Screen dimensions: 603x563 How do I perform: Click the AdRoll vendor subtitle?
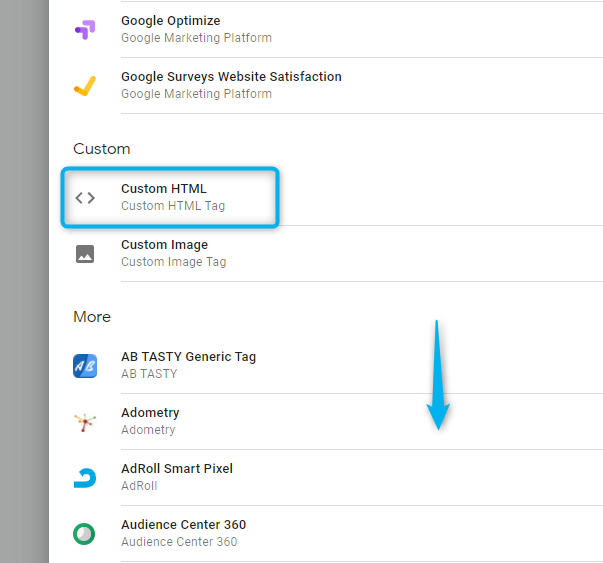coord(139,486)
